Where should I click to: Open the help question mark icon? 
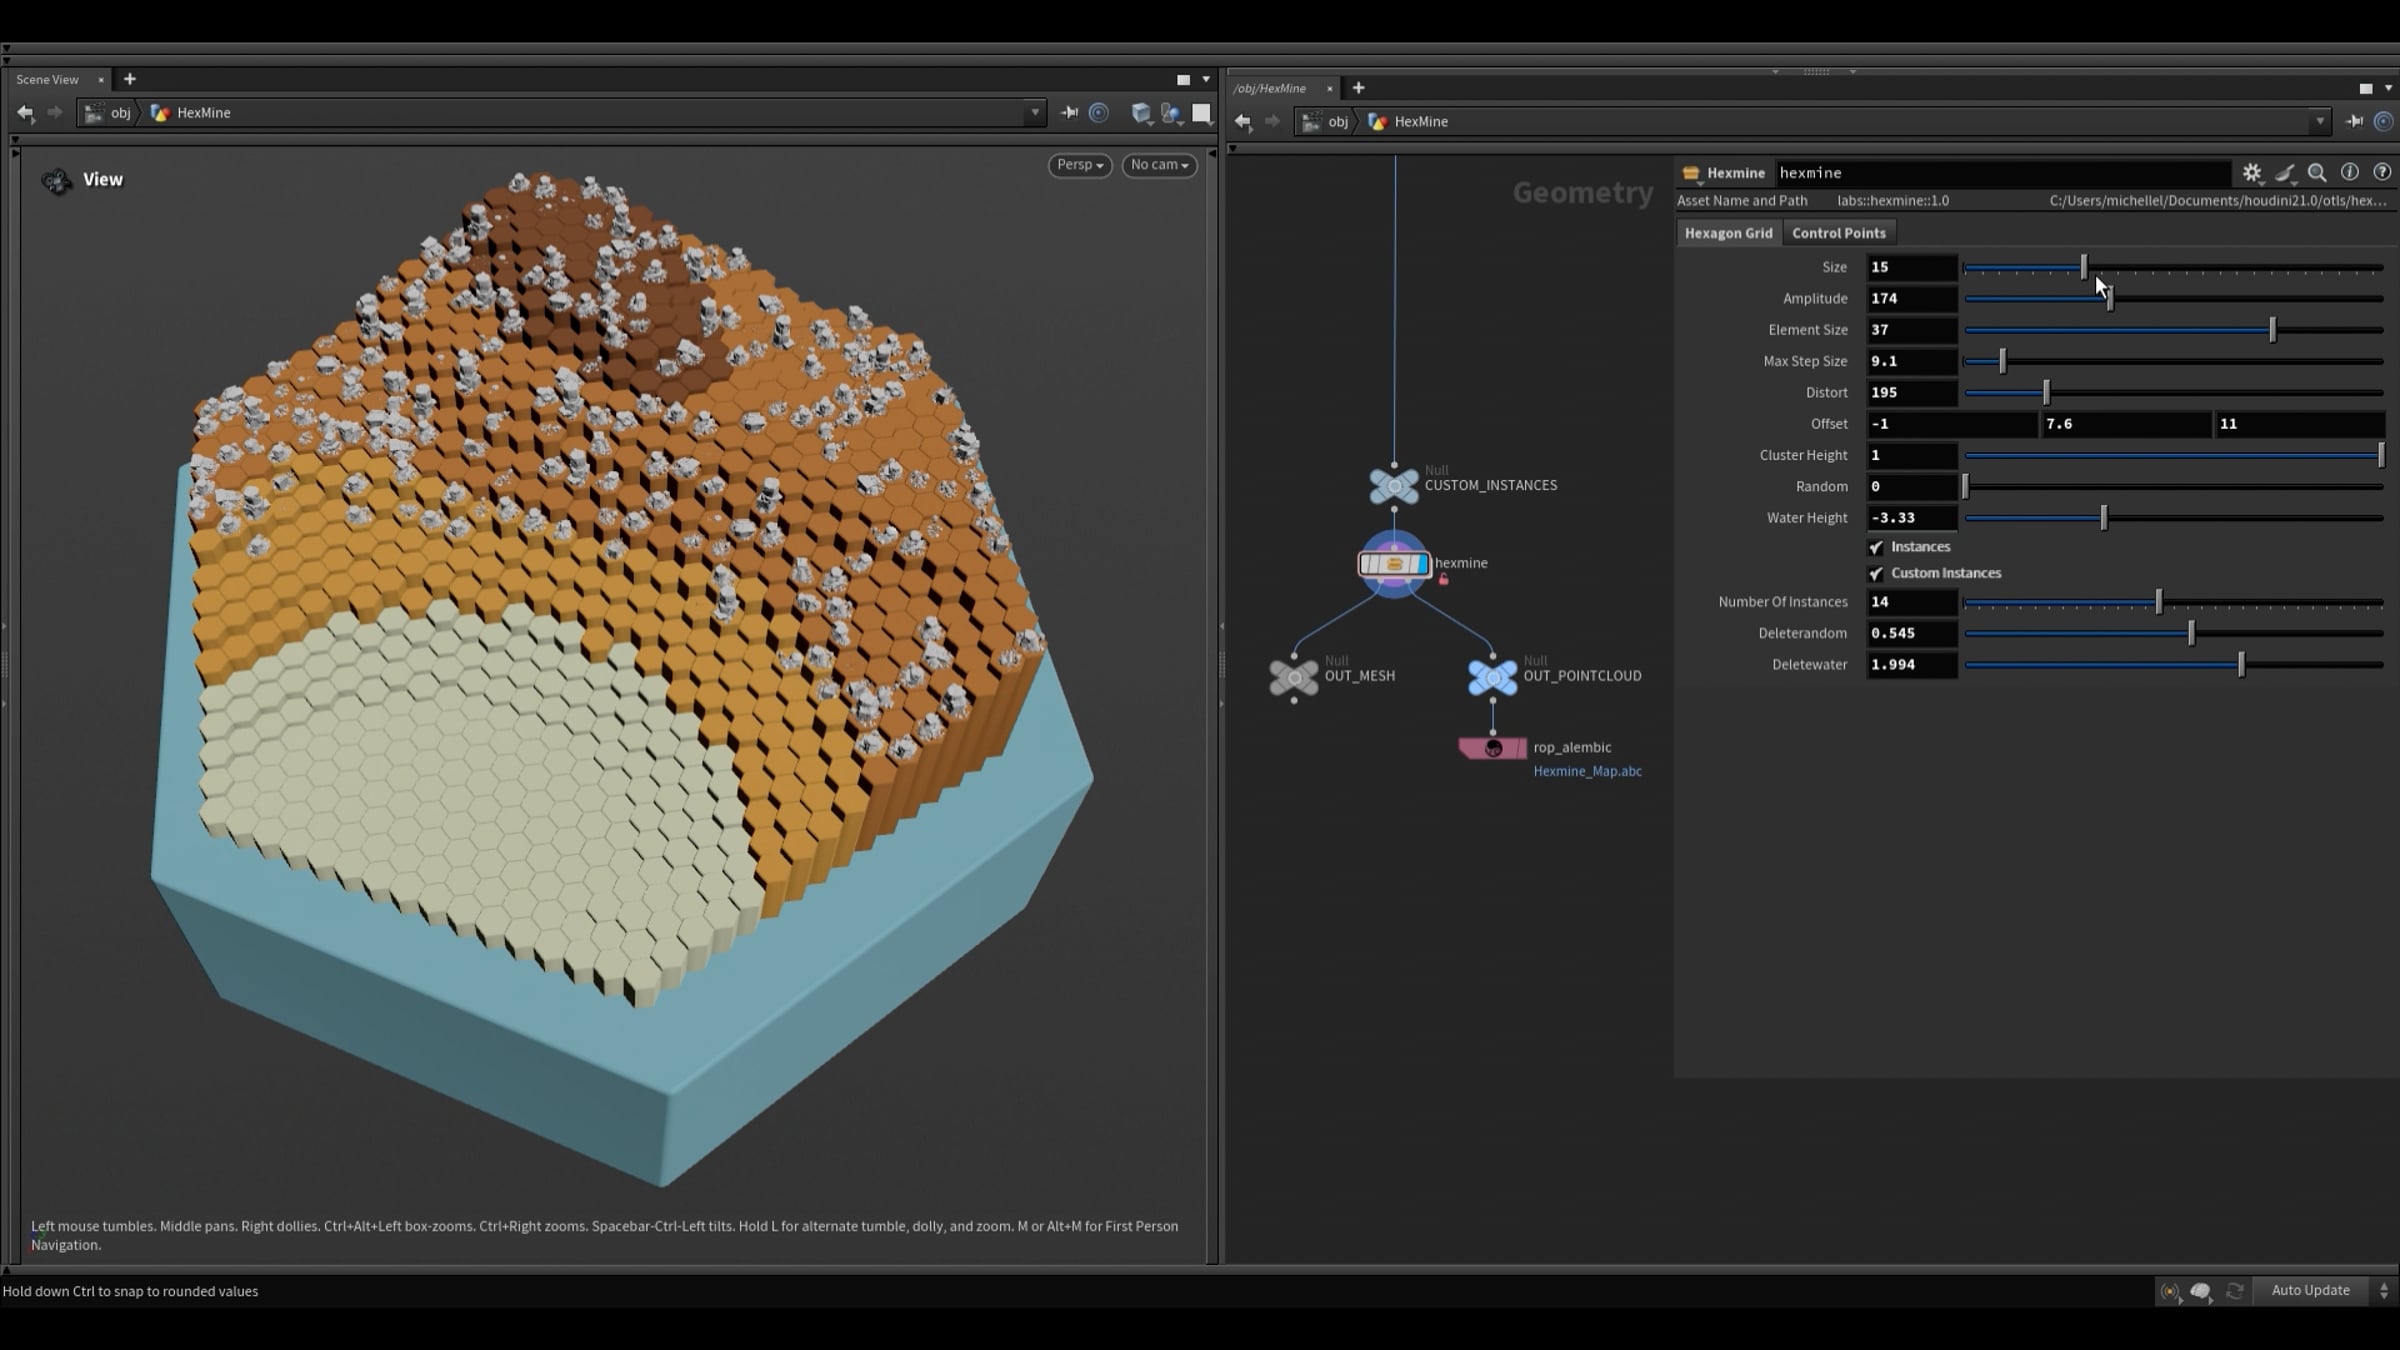pos(2382,173)
